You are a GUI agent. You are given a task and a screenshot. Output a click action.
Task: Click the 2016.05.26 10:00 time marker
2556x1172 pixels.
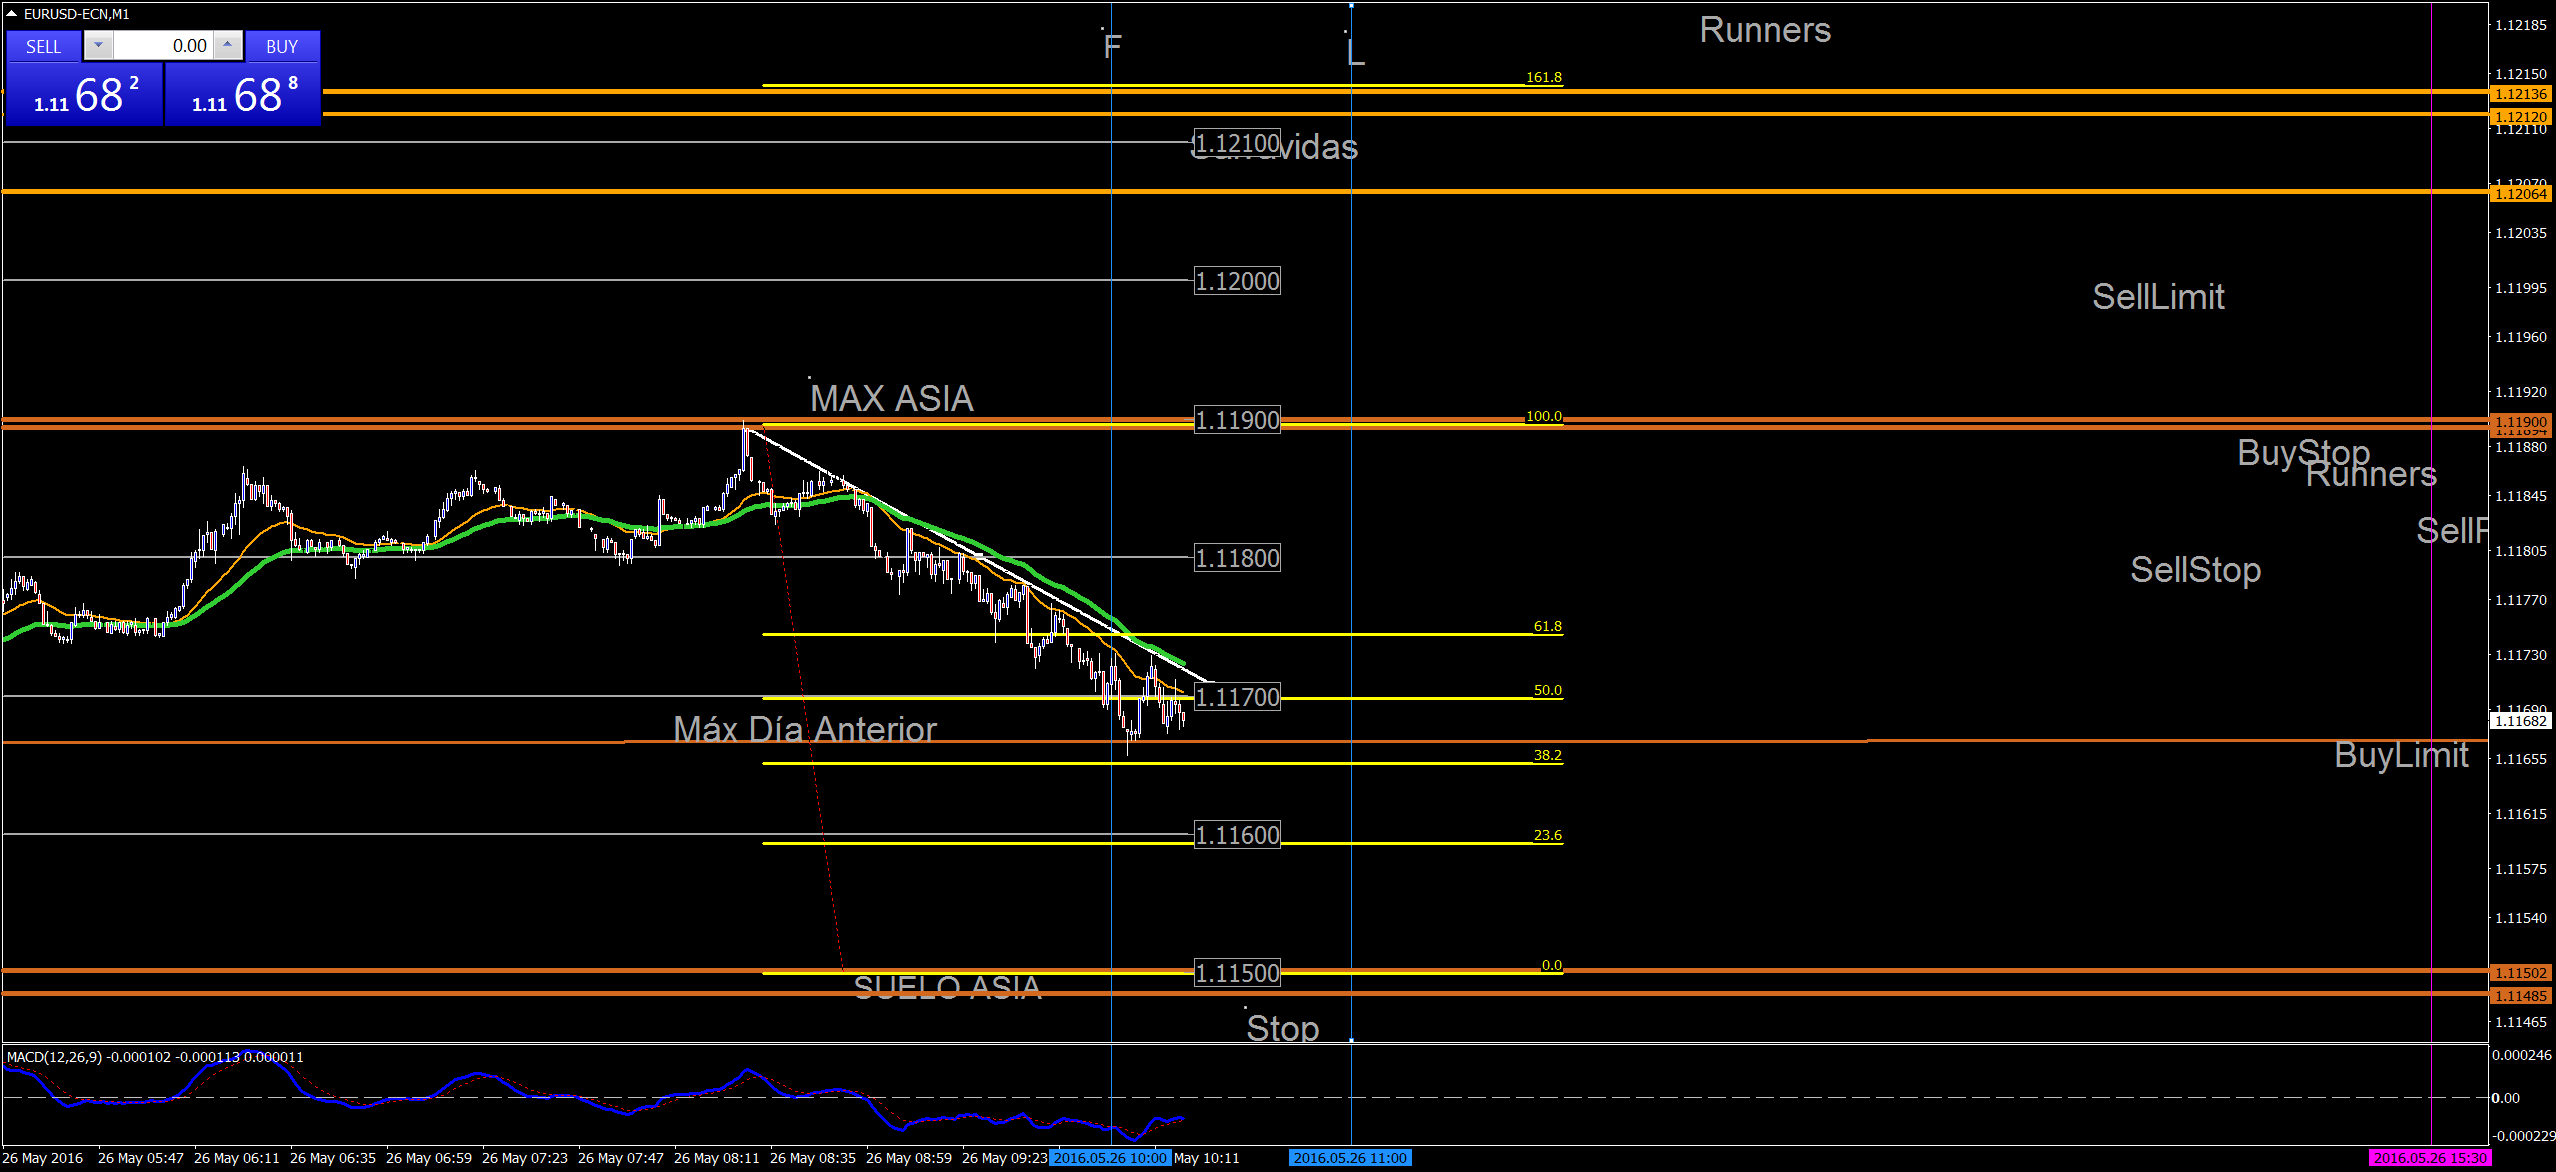pos(1110,1158)
